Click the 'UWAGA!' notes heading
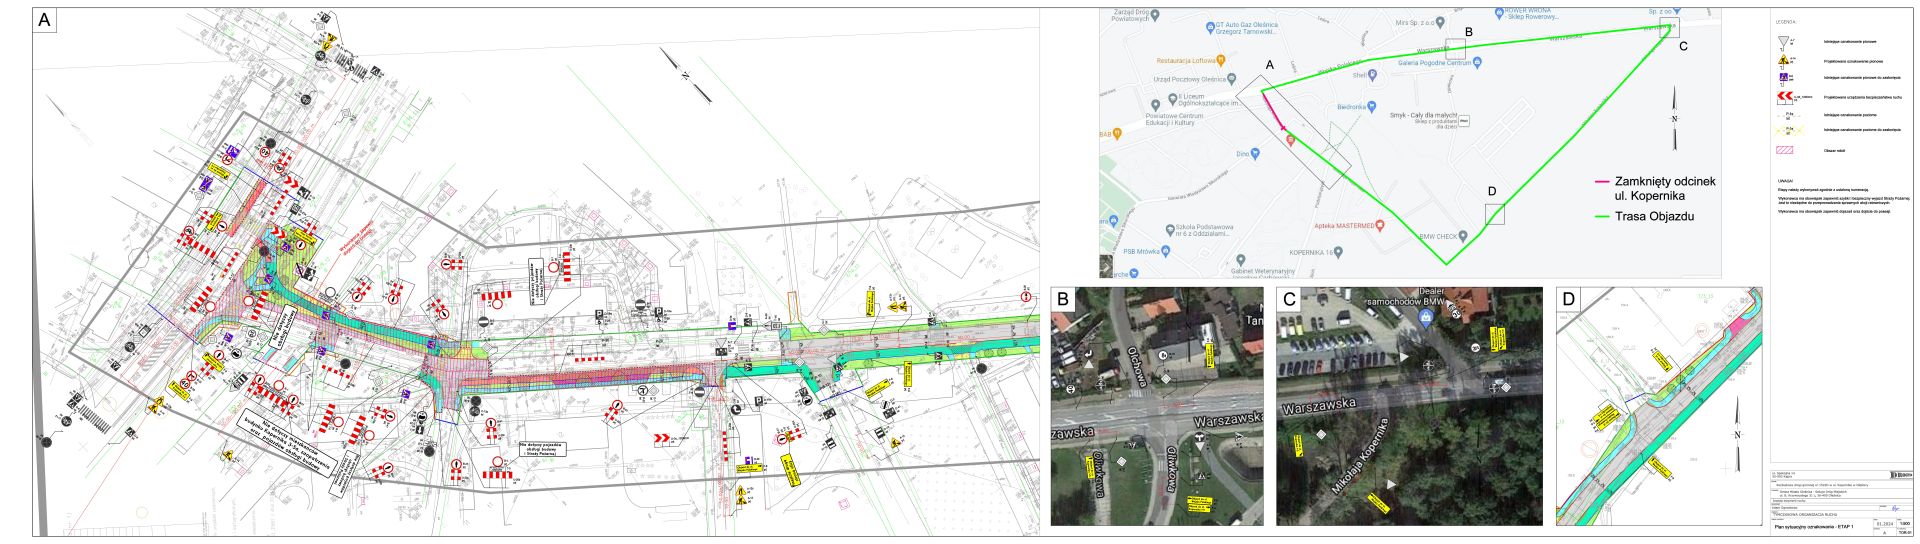 (x=1785, y=181)
